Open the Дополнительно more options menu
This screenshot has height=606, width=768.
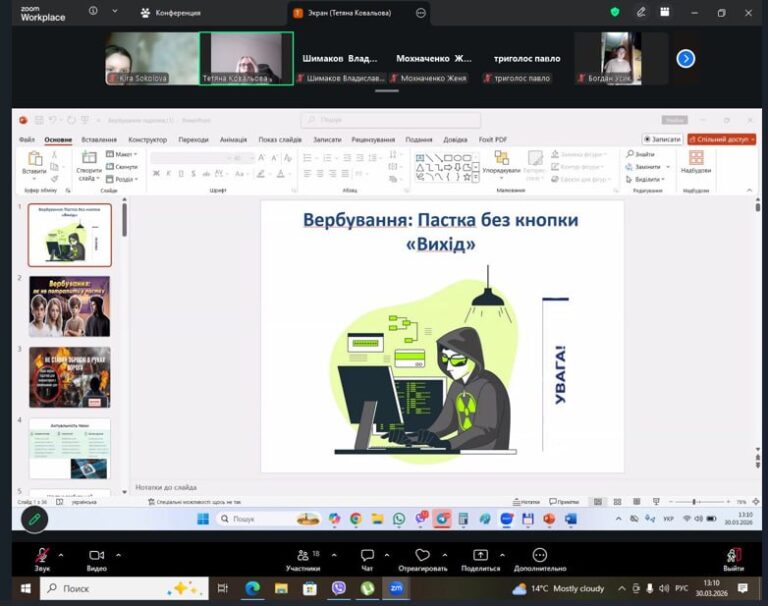point(540,556)
